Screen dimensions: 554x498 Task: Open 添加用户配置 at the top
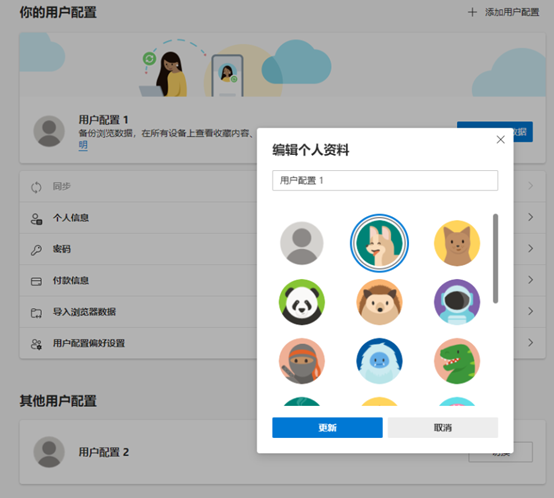[503, 12]
